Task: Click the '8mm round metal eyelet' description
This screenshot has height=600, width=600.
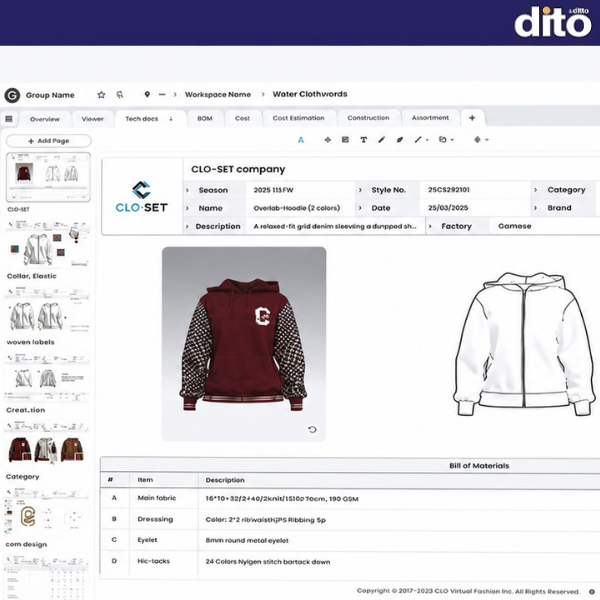Action: coord(247,540)
